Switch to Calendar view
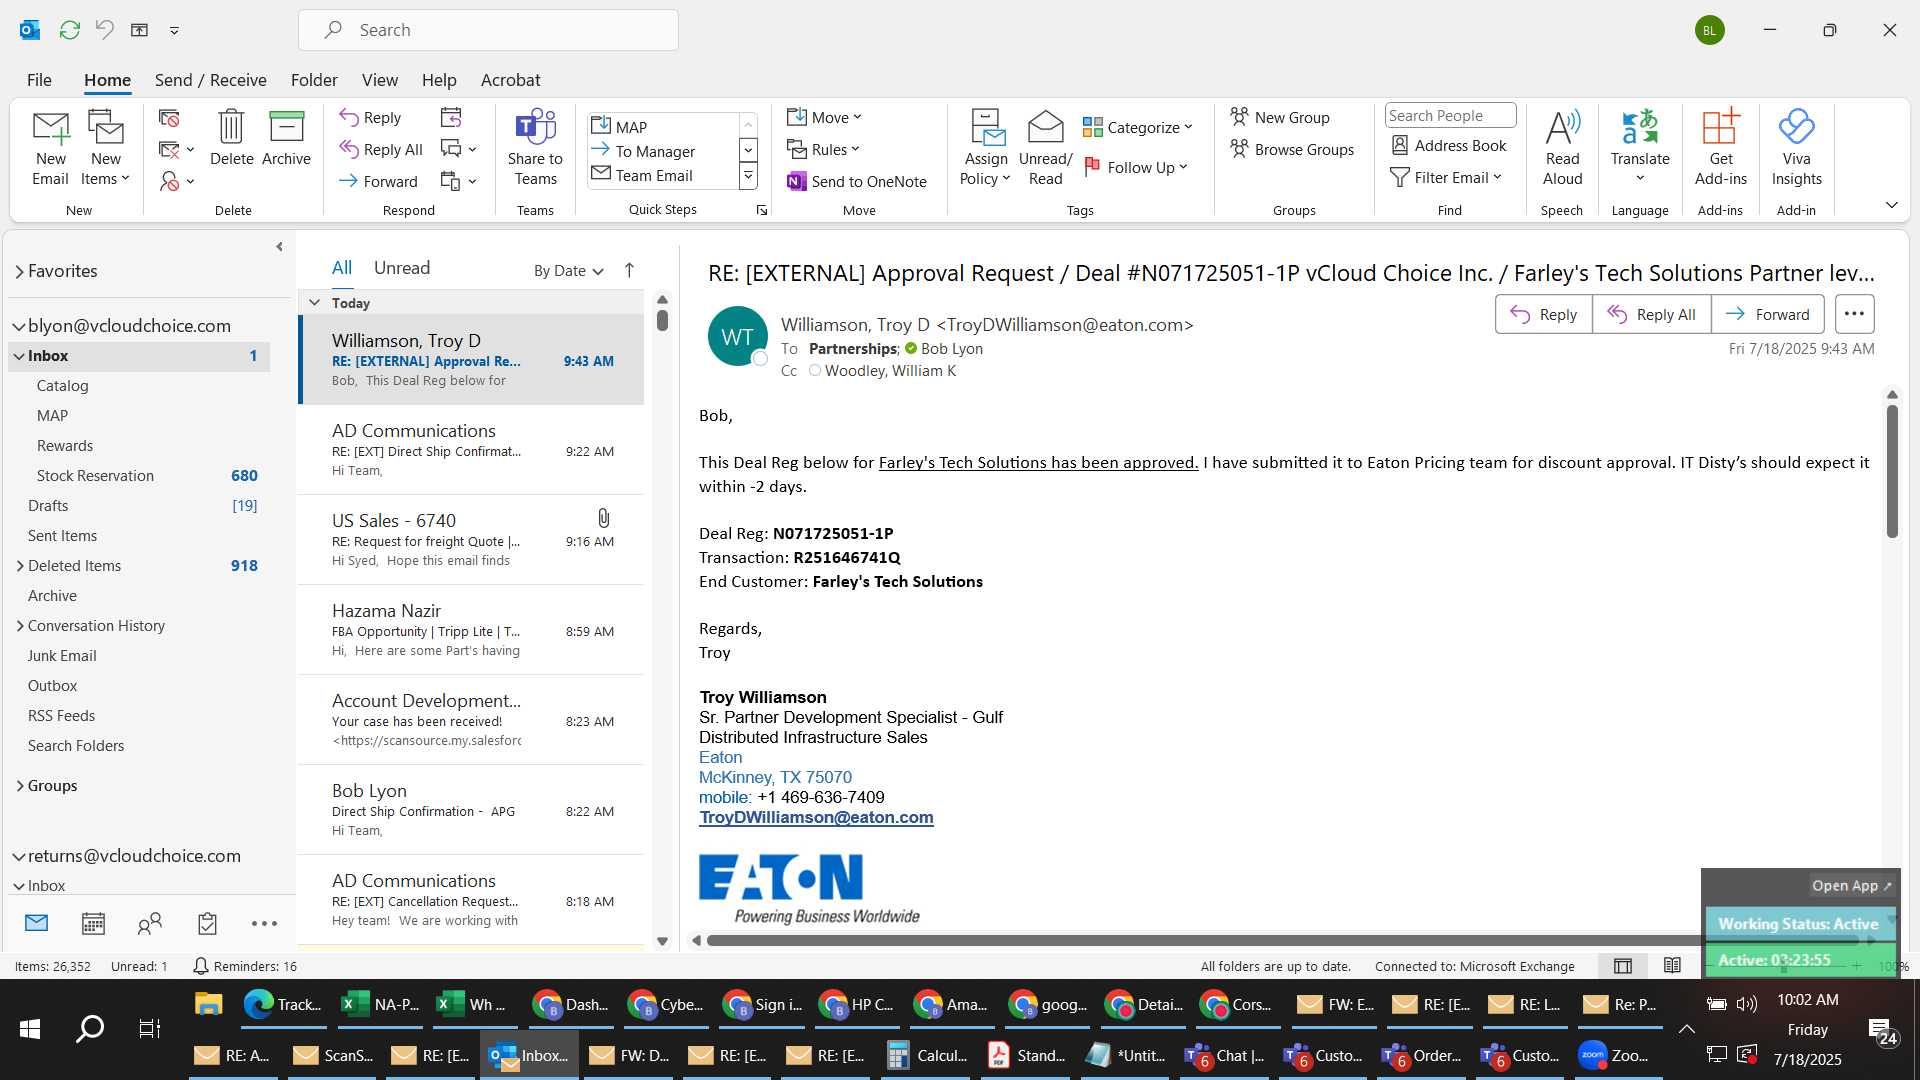 click(x=93, y=923)
